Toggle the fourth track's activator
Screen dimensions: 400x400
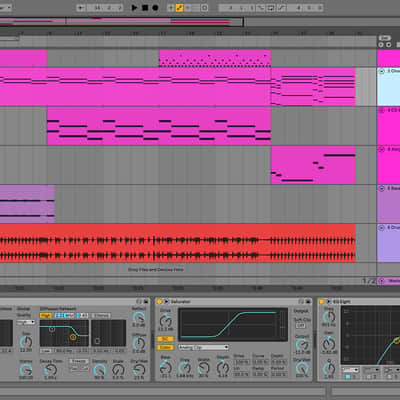point(381,149)
